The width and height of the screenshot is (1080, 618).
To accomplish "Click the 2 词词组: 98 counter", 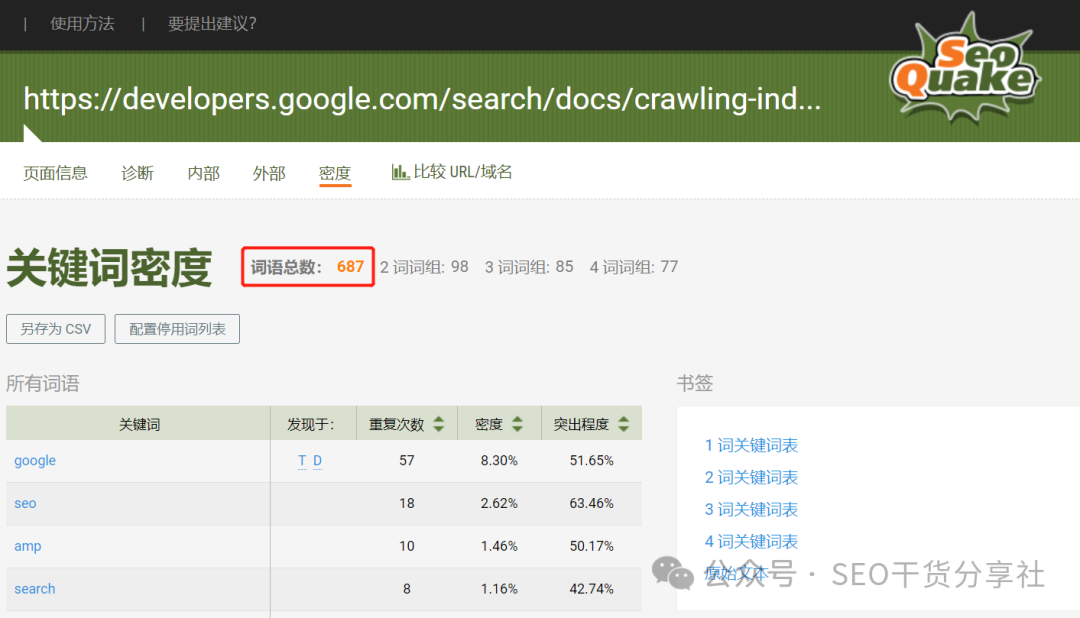I will coord(424,267).
